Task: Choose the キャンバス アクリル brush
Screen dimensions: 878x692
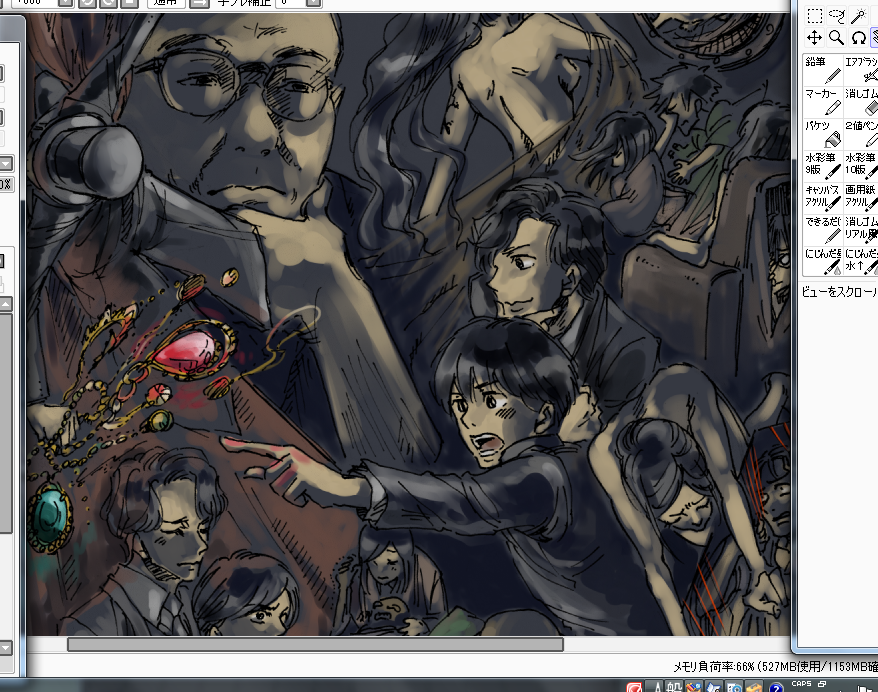Action: [823, 198]
